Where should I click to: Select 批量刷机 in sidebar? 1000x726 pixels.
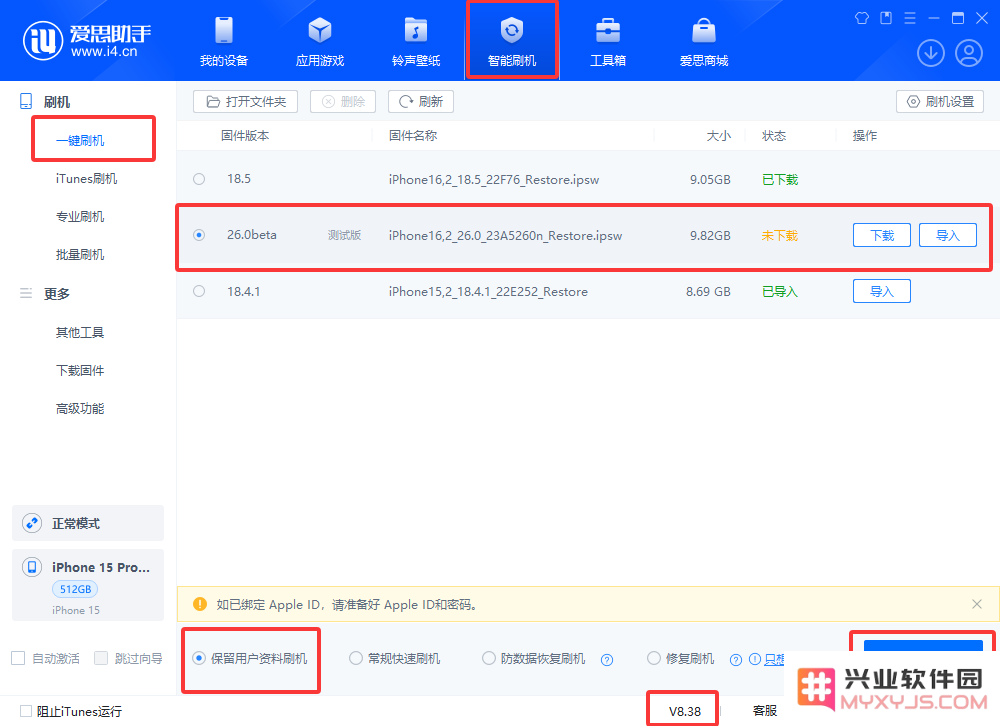80,255
